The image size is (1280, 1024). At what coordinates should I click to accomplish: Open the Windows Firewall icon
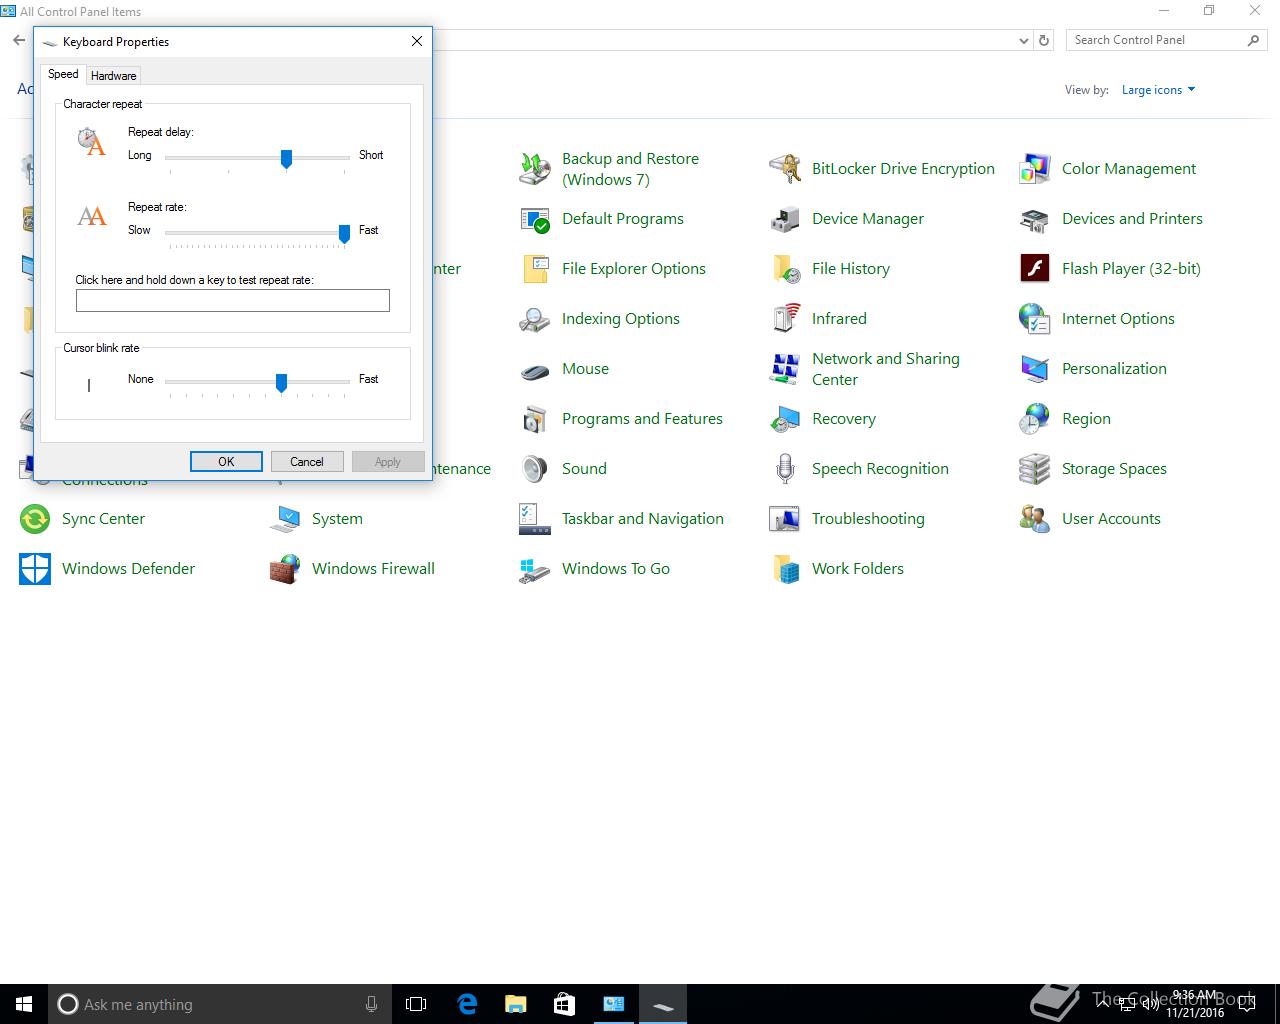pos(285,569)
